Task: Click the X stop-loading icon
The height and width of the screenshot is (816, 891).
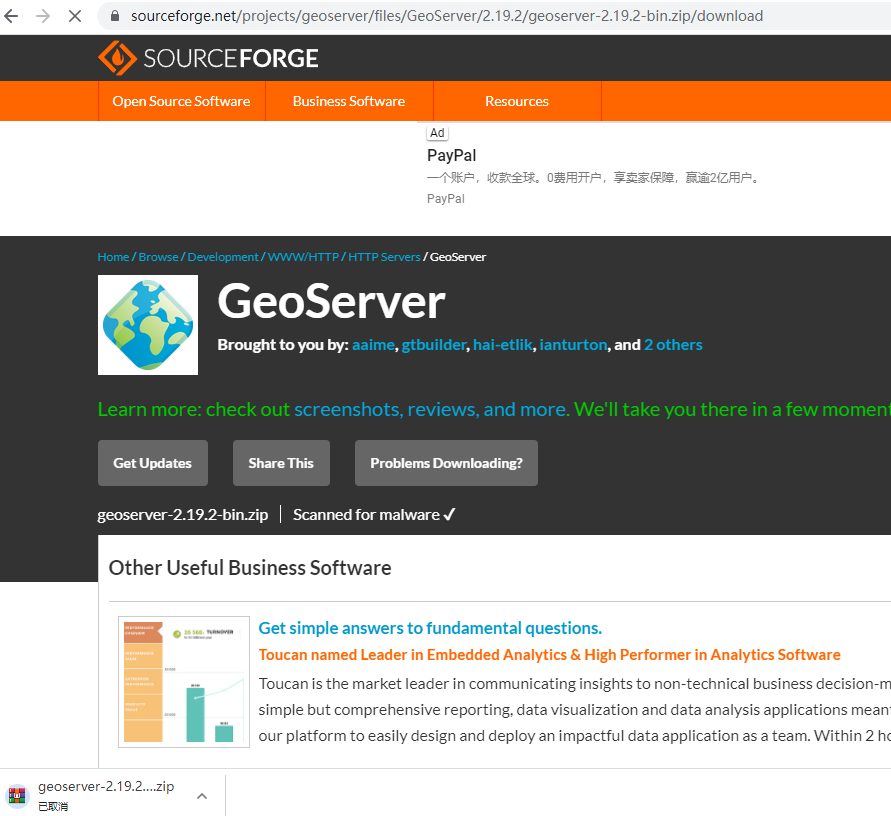Action: [x=76, y=16]
